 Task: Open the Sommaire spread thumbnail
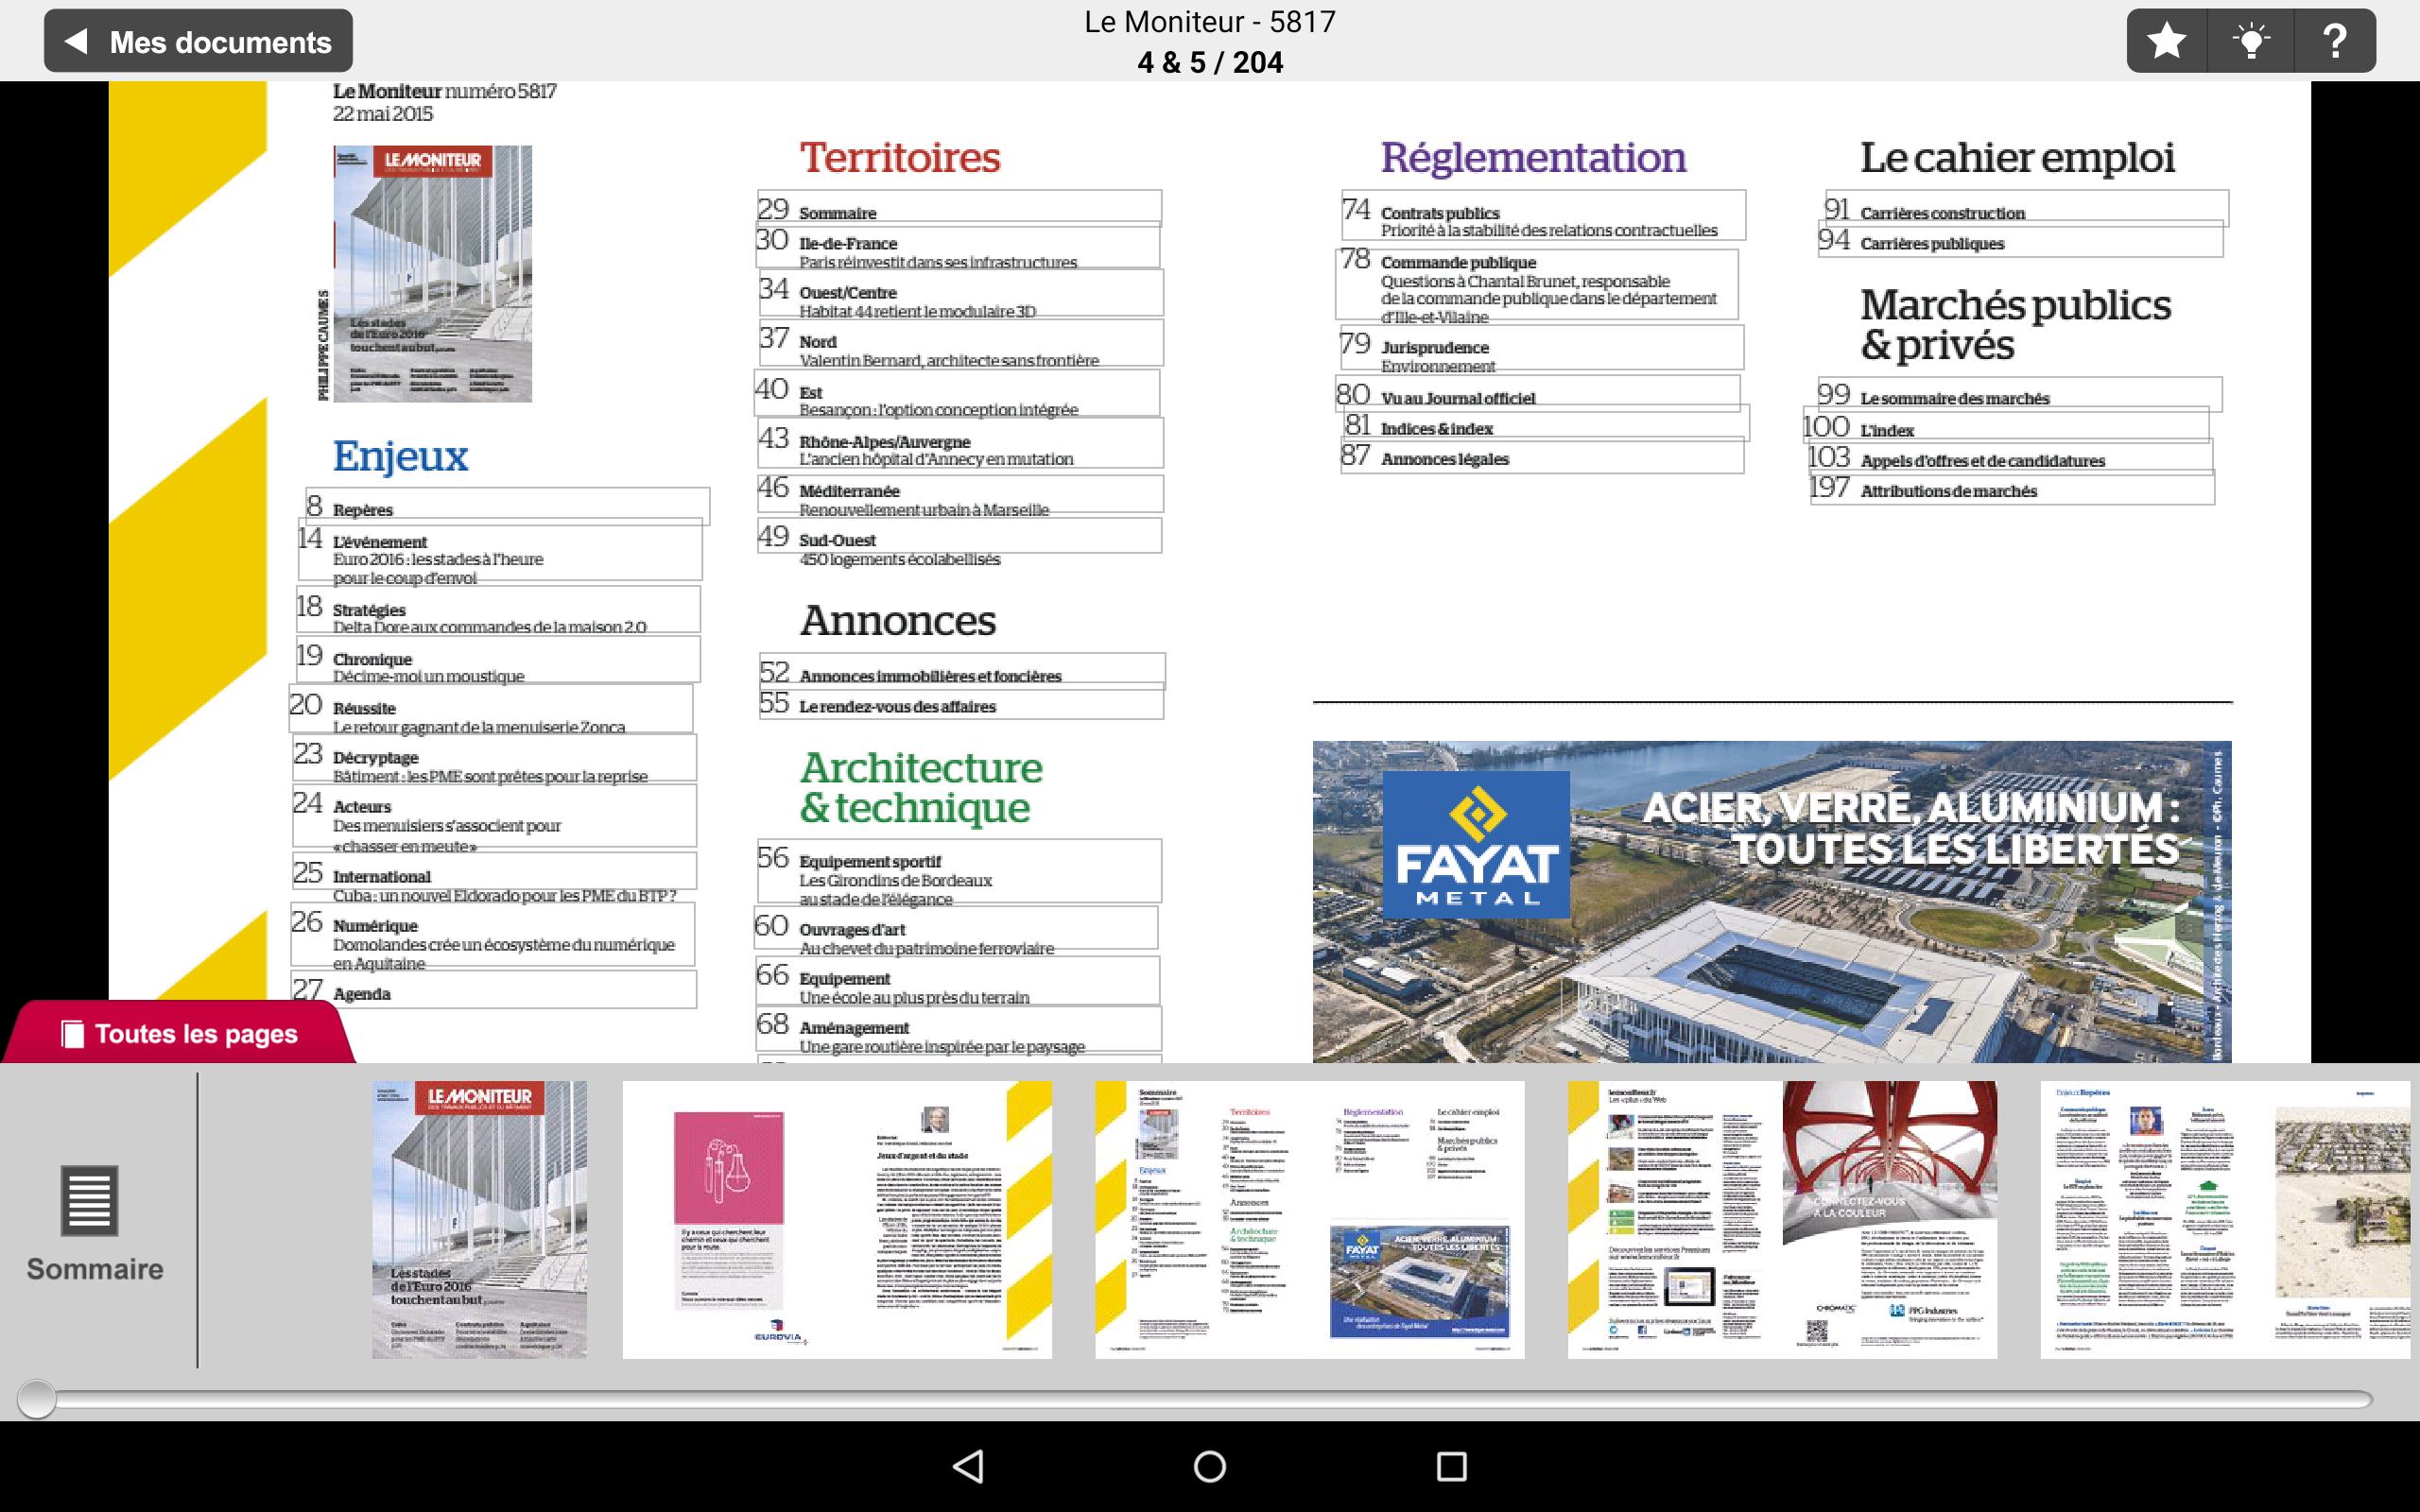click(1310, 1219)
